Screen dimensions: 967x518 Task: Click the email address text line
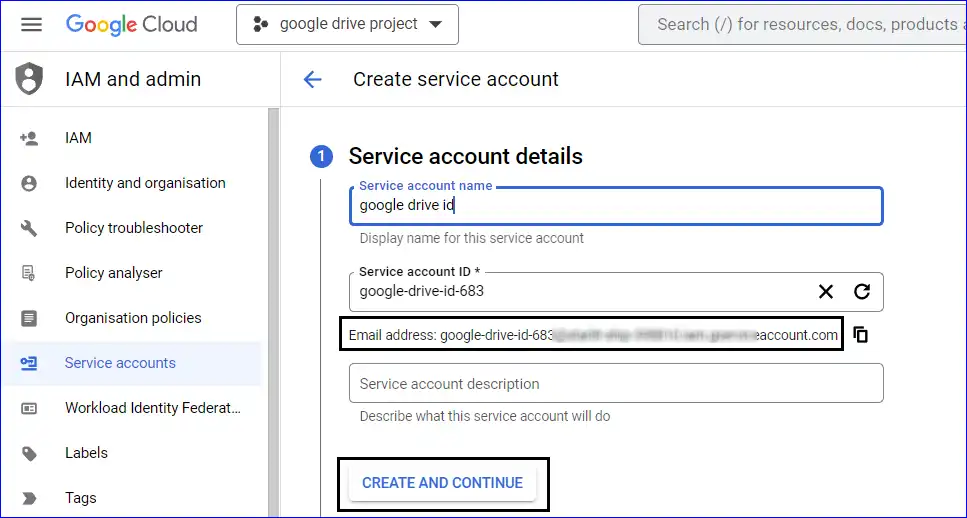tap(593, 335)
